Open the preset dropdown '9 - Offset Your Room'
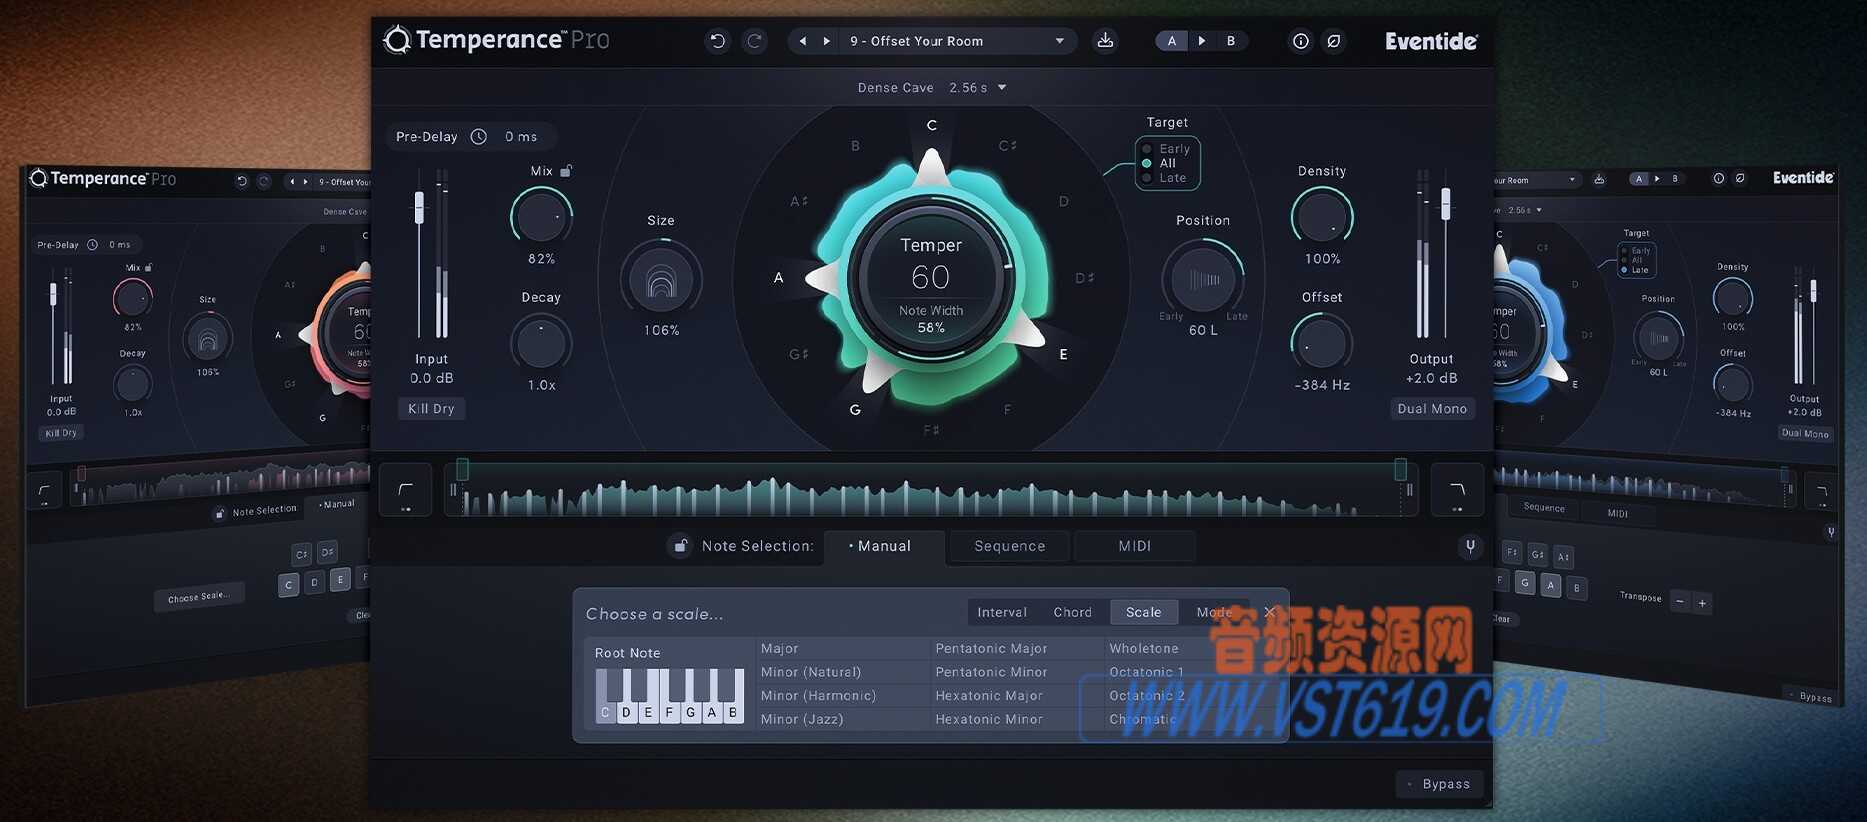The image size is (1867, 822). pos(956,41)
